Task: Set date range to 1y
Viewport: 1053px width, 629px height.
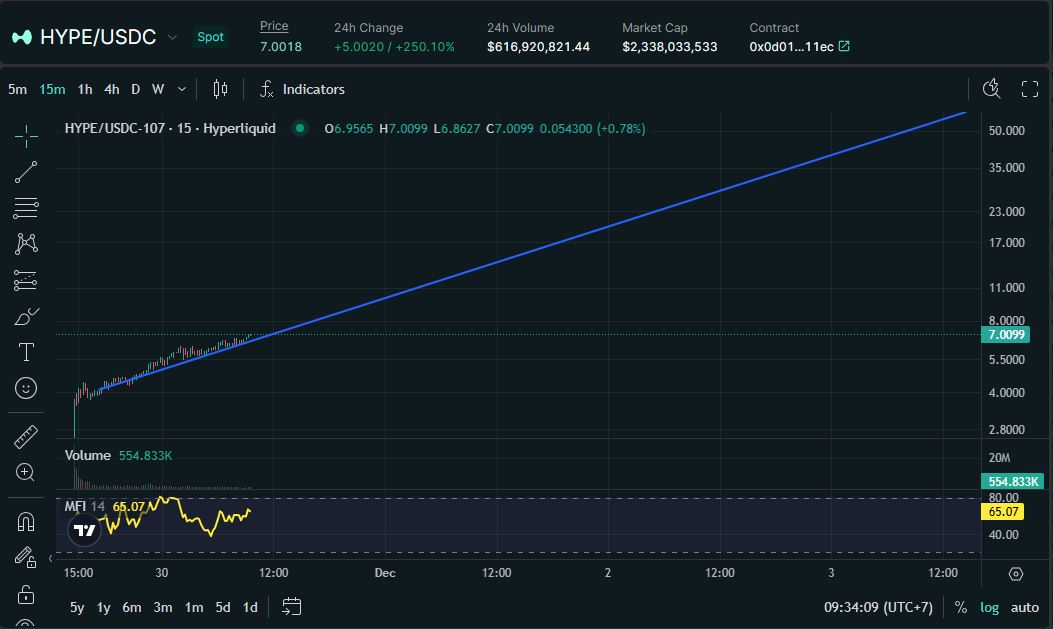Action: point(103,608)
